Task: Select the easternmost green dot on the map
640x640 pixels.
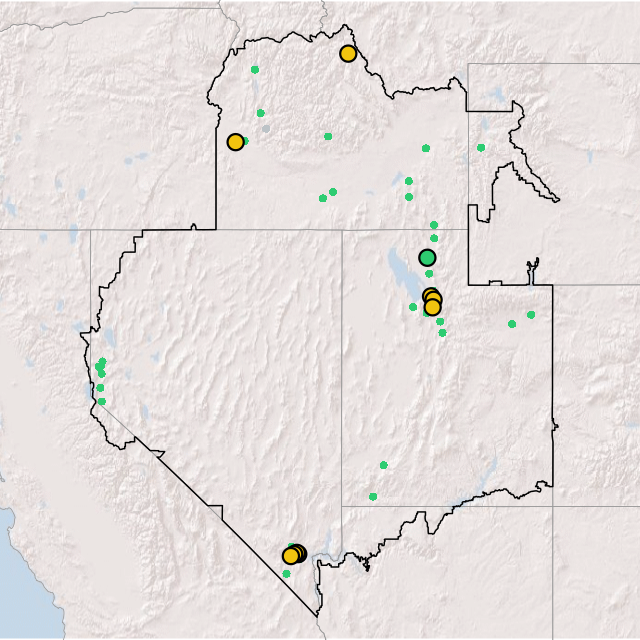Action: tap(531, 315)
